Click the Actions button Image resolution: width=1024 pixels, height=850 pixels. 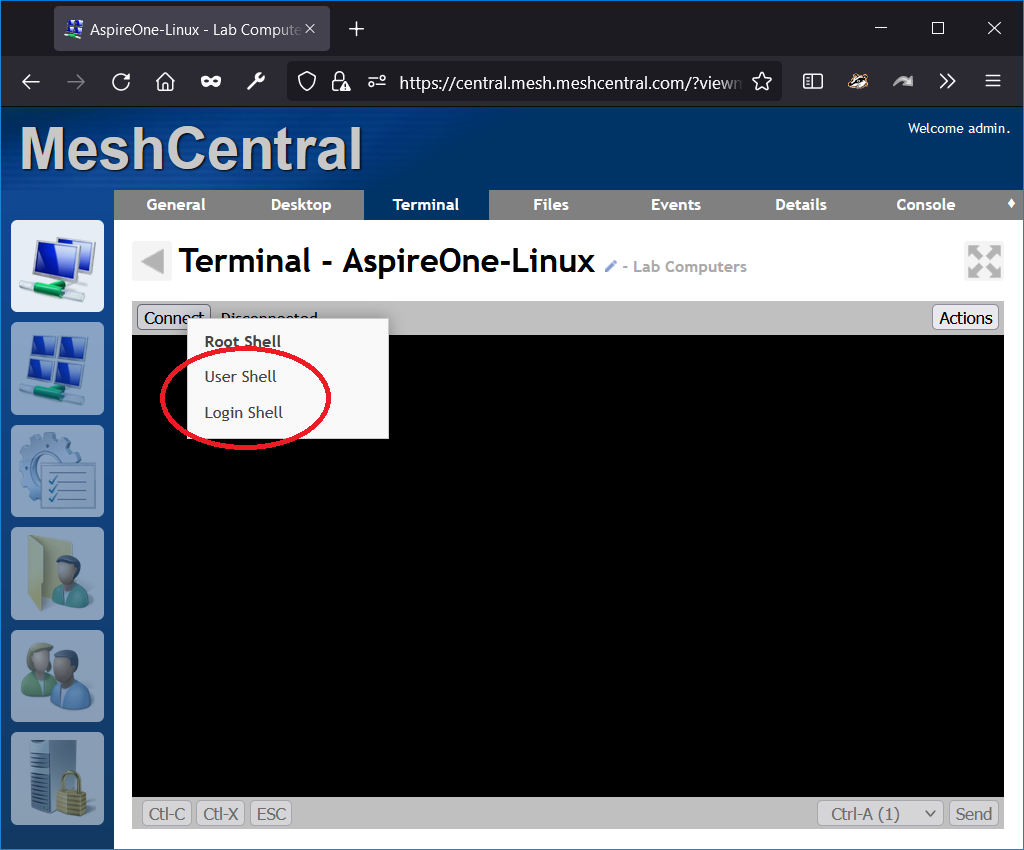[x=965, y=317]
